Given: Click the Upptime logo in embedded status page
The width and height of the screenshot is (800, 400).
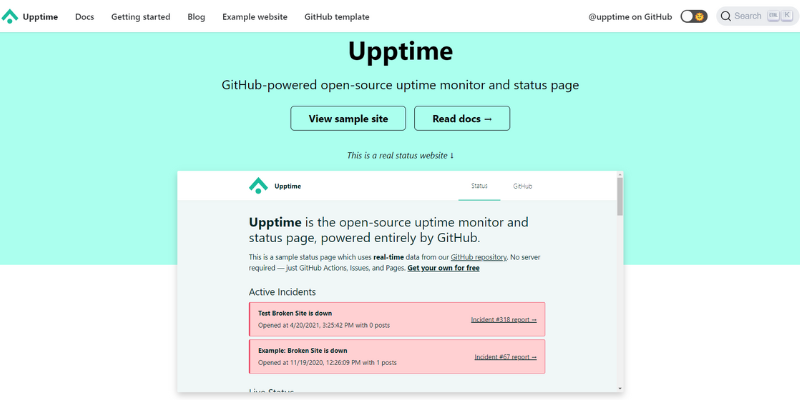Looking at the screenshot, I should click(x=258, y=186).
